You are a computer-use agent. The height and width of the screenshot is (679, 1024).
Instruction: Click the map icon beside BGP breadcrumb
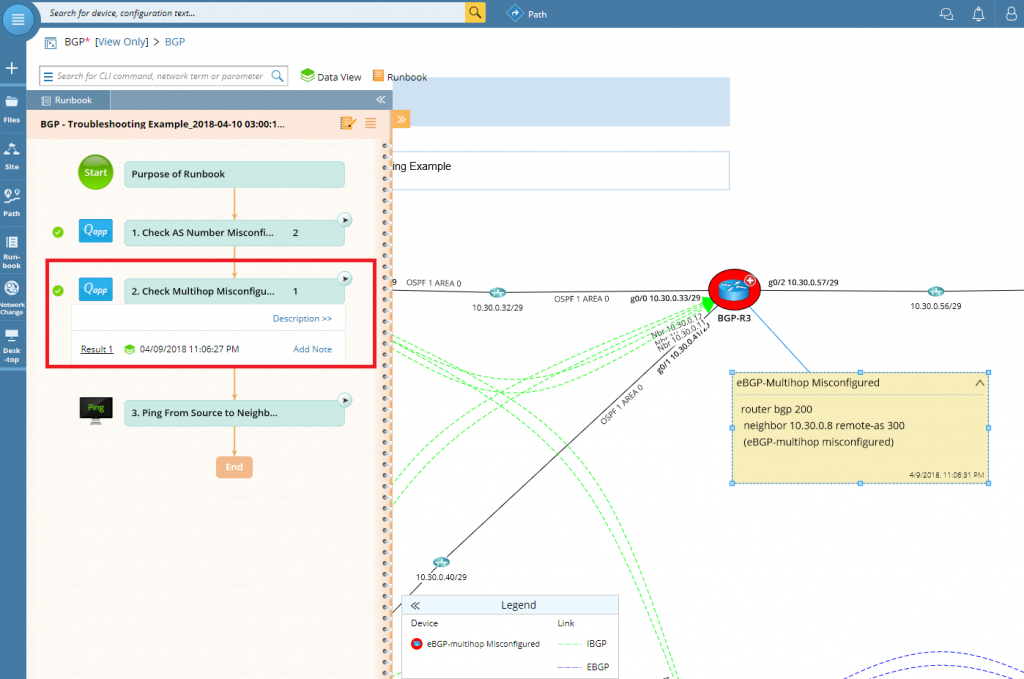point(50,43)
